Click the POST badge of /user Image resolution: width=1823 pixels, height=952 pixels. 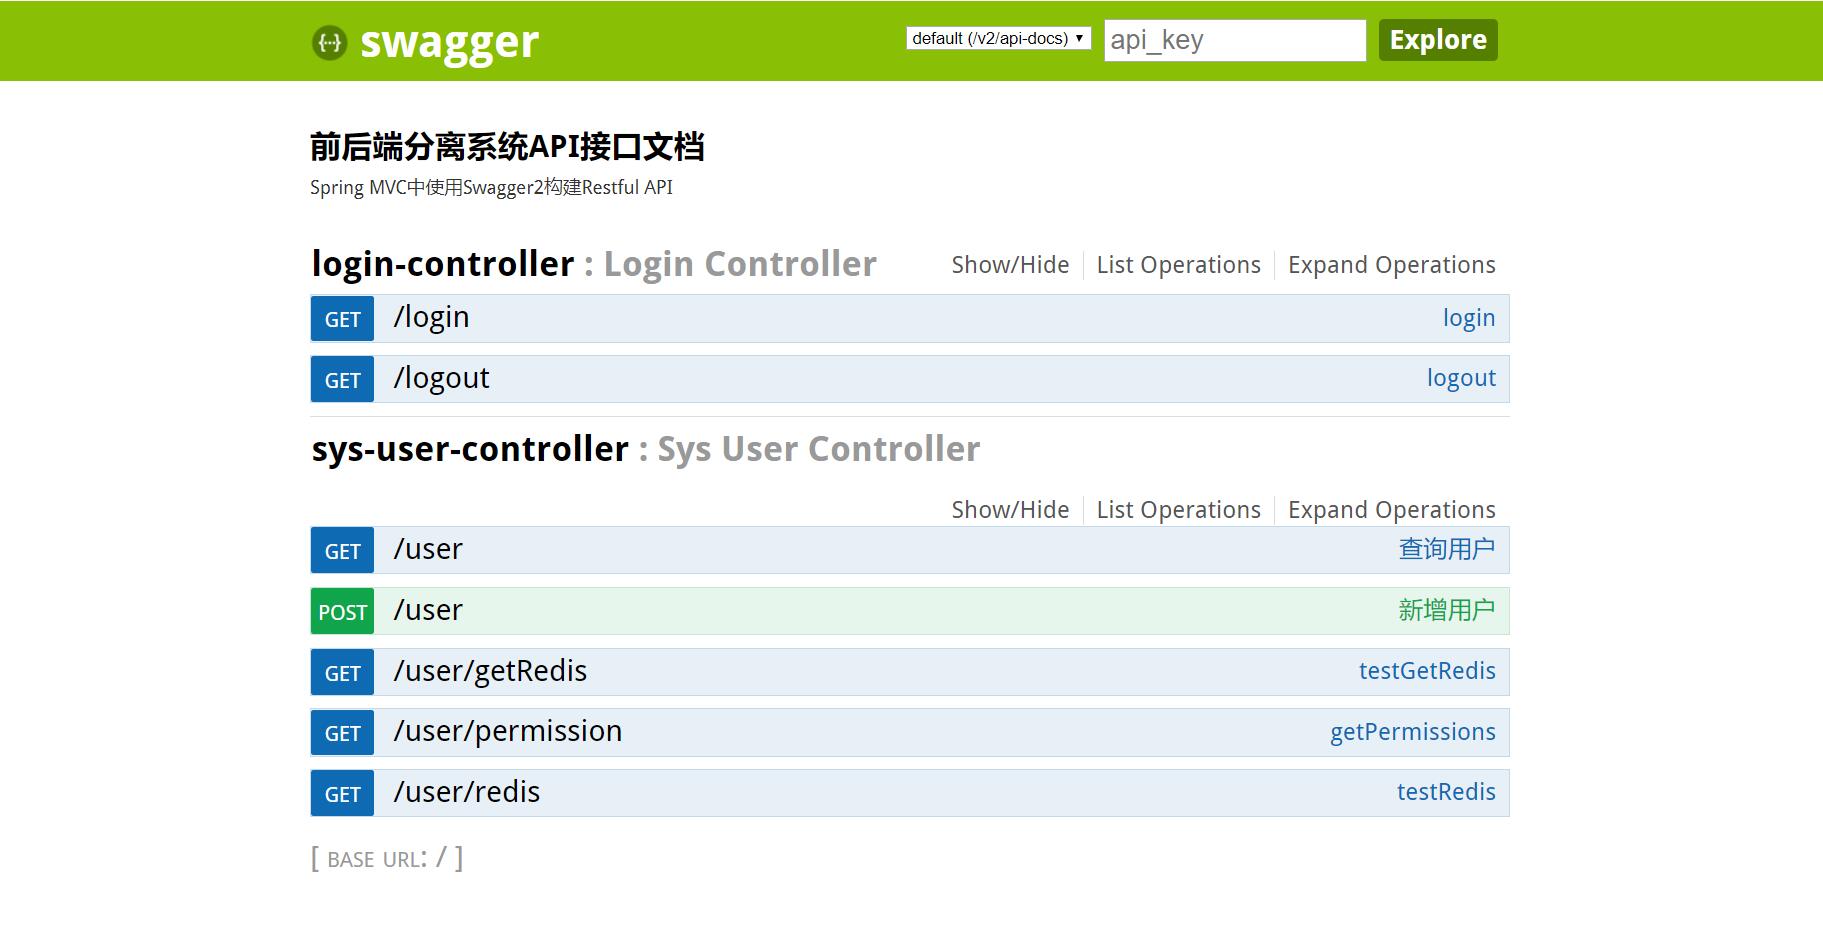(x=342, y=612)
